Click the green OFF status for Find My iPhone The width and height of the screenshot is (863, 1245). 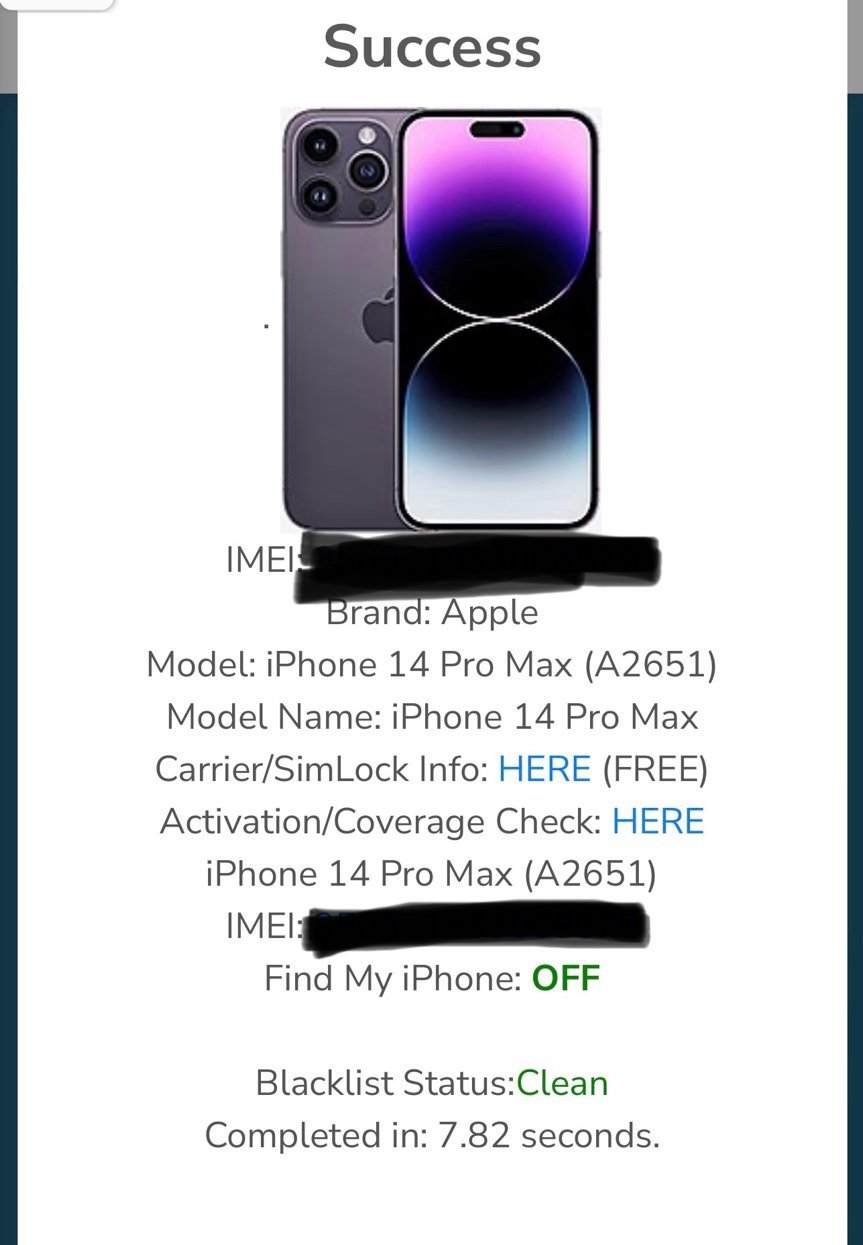566,977
